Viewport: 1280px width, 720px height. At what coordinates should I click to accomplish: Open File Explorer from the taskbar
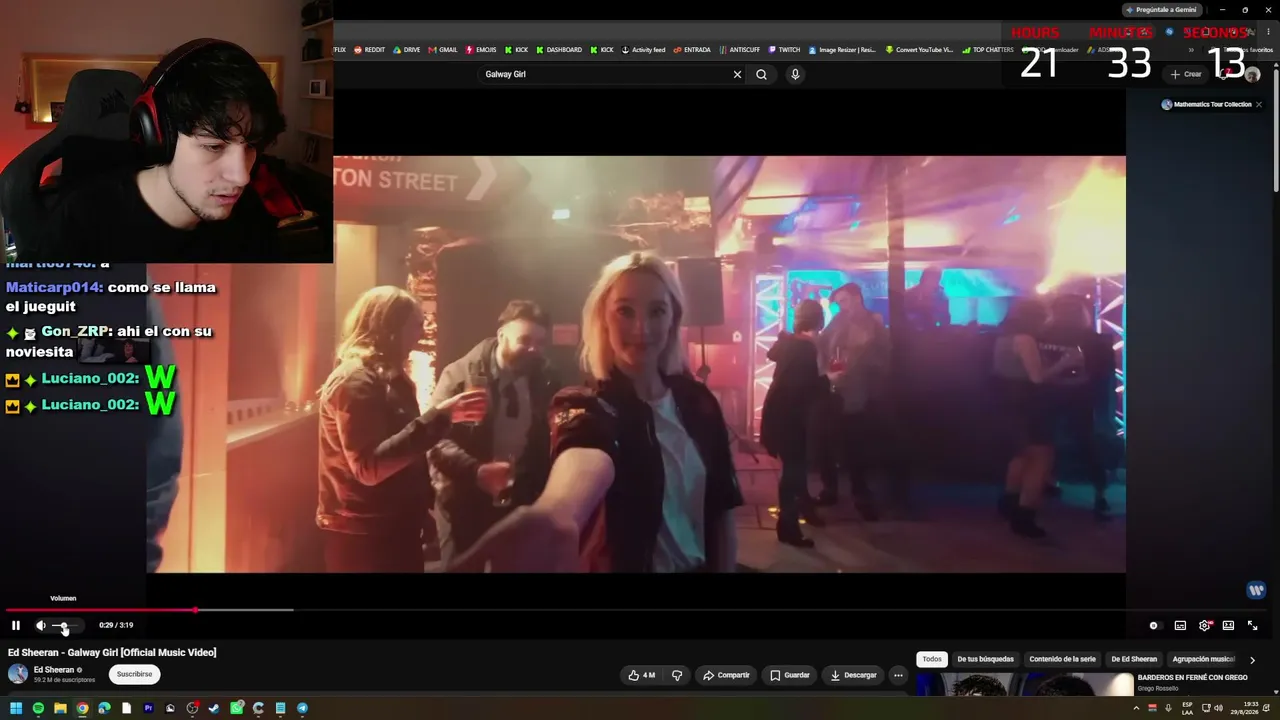60,709
